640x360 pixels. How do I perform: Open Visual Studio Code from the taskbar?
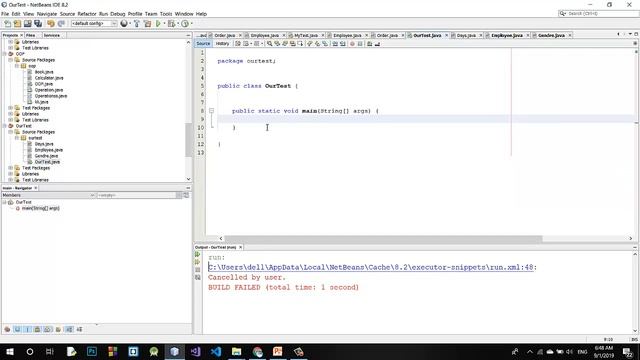click(x=216, y=351)
